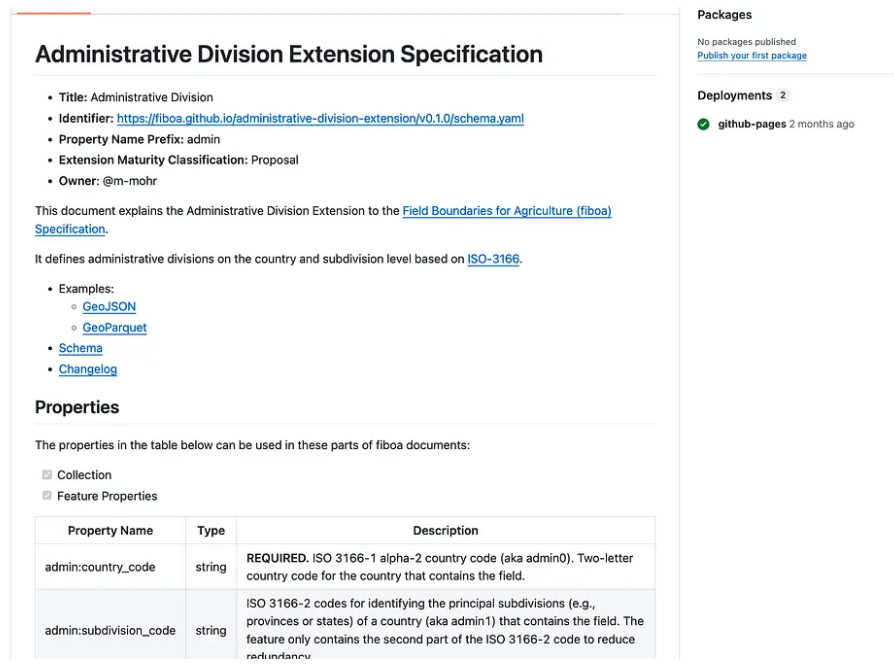Toggle the Feature Properties checkbox
Viewport: 894px width, 670px height.
click(x=47, y=496)
